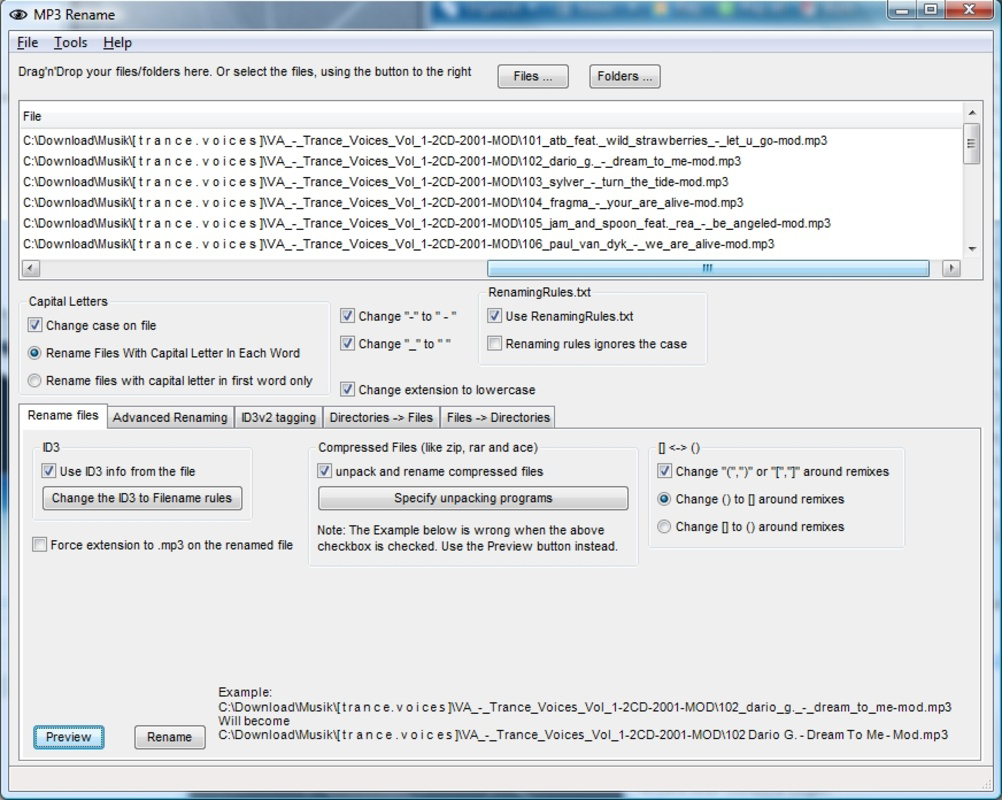Click Change the ID3 to Filename rules button
The height and width of the screenshot is (800, 1002).
click(142, 498)
